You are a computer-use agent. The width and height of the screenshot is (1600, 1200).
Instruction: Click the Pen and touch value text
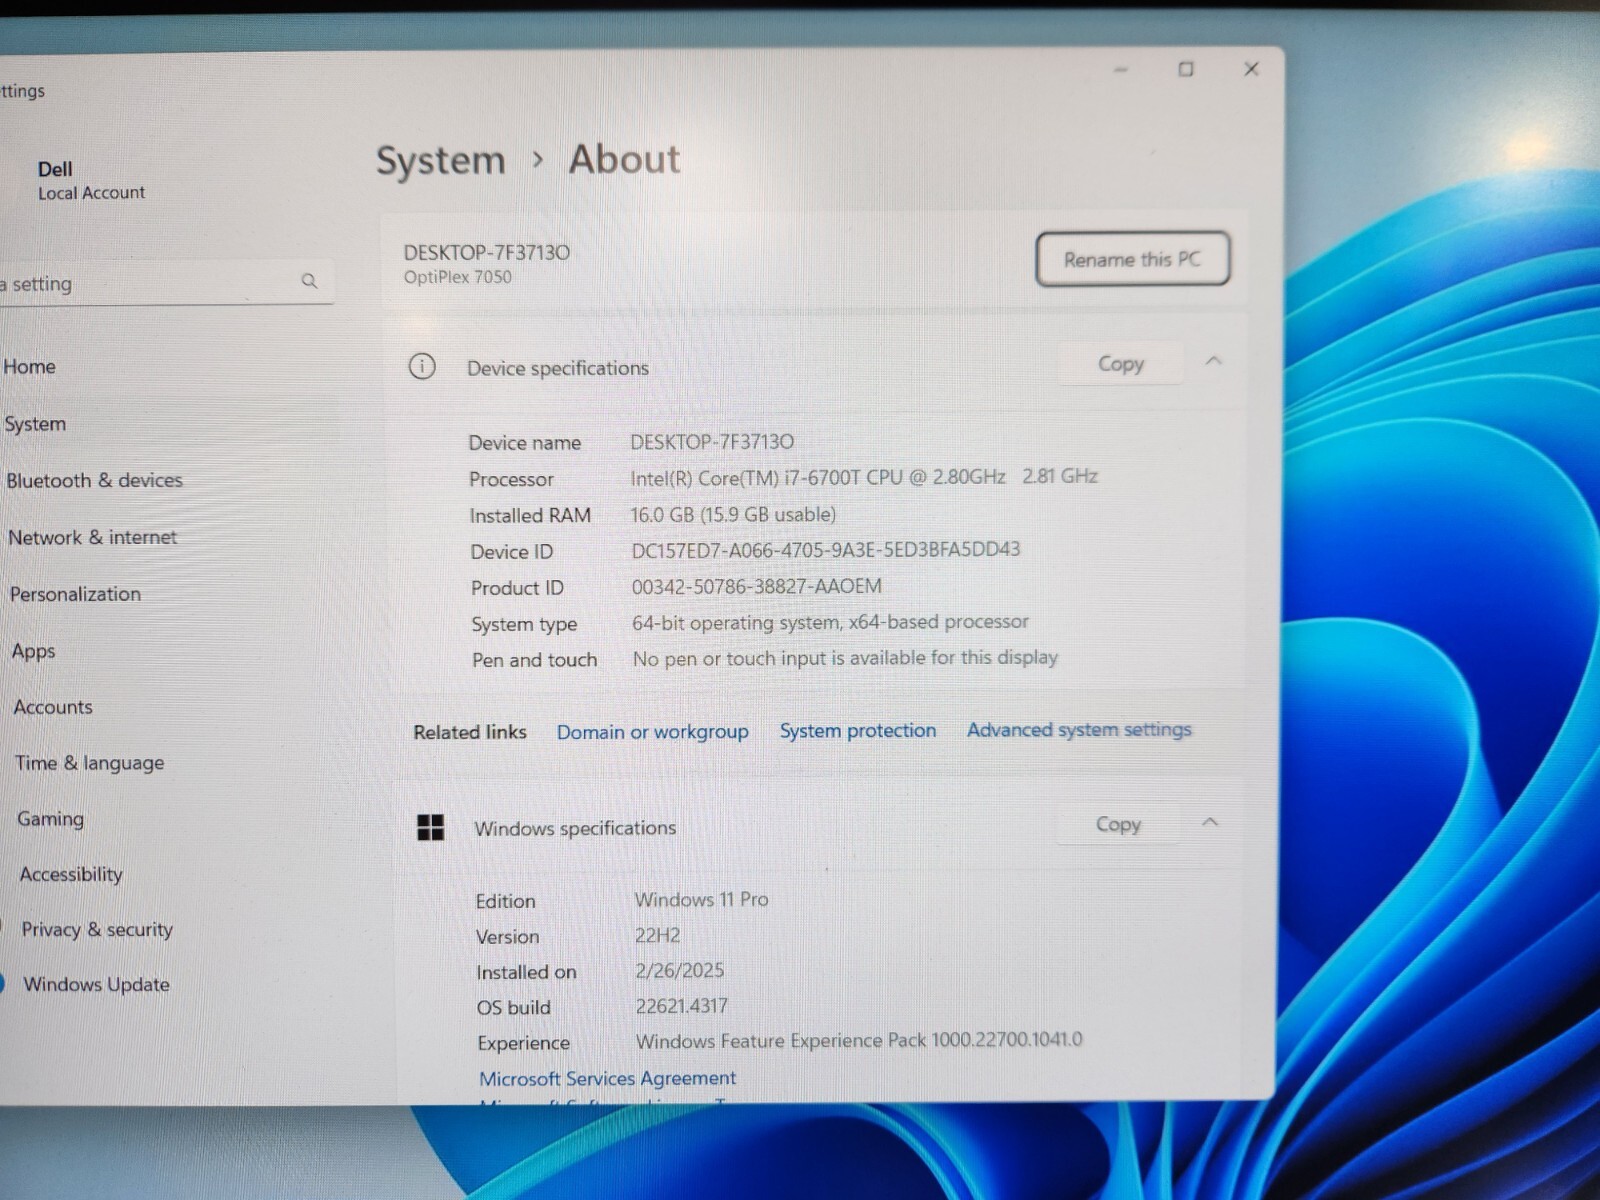pyautogui.click(x=845, y=658)
